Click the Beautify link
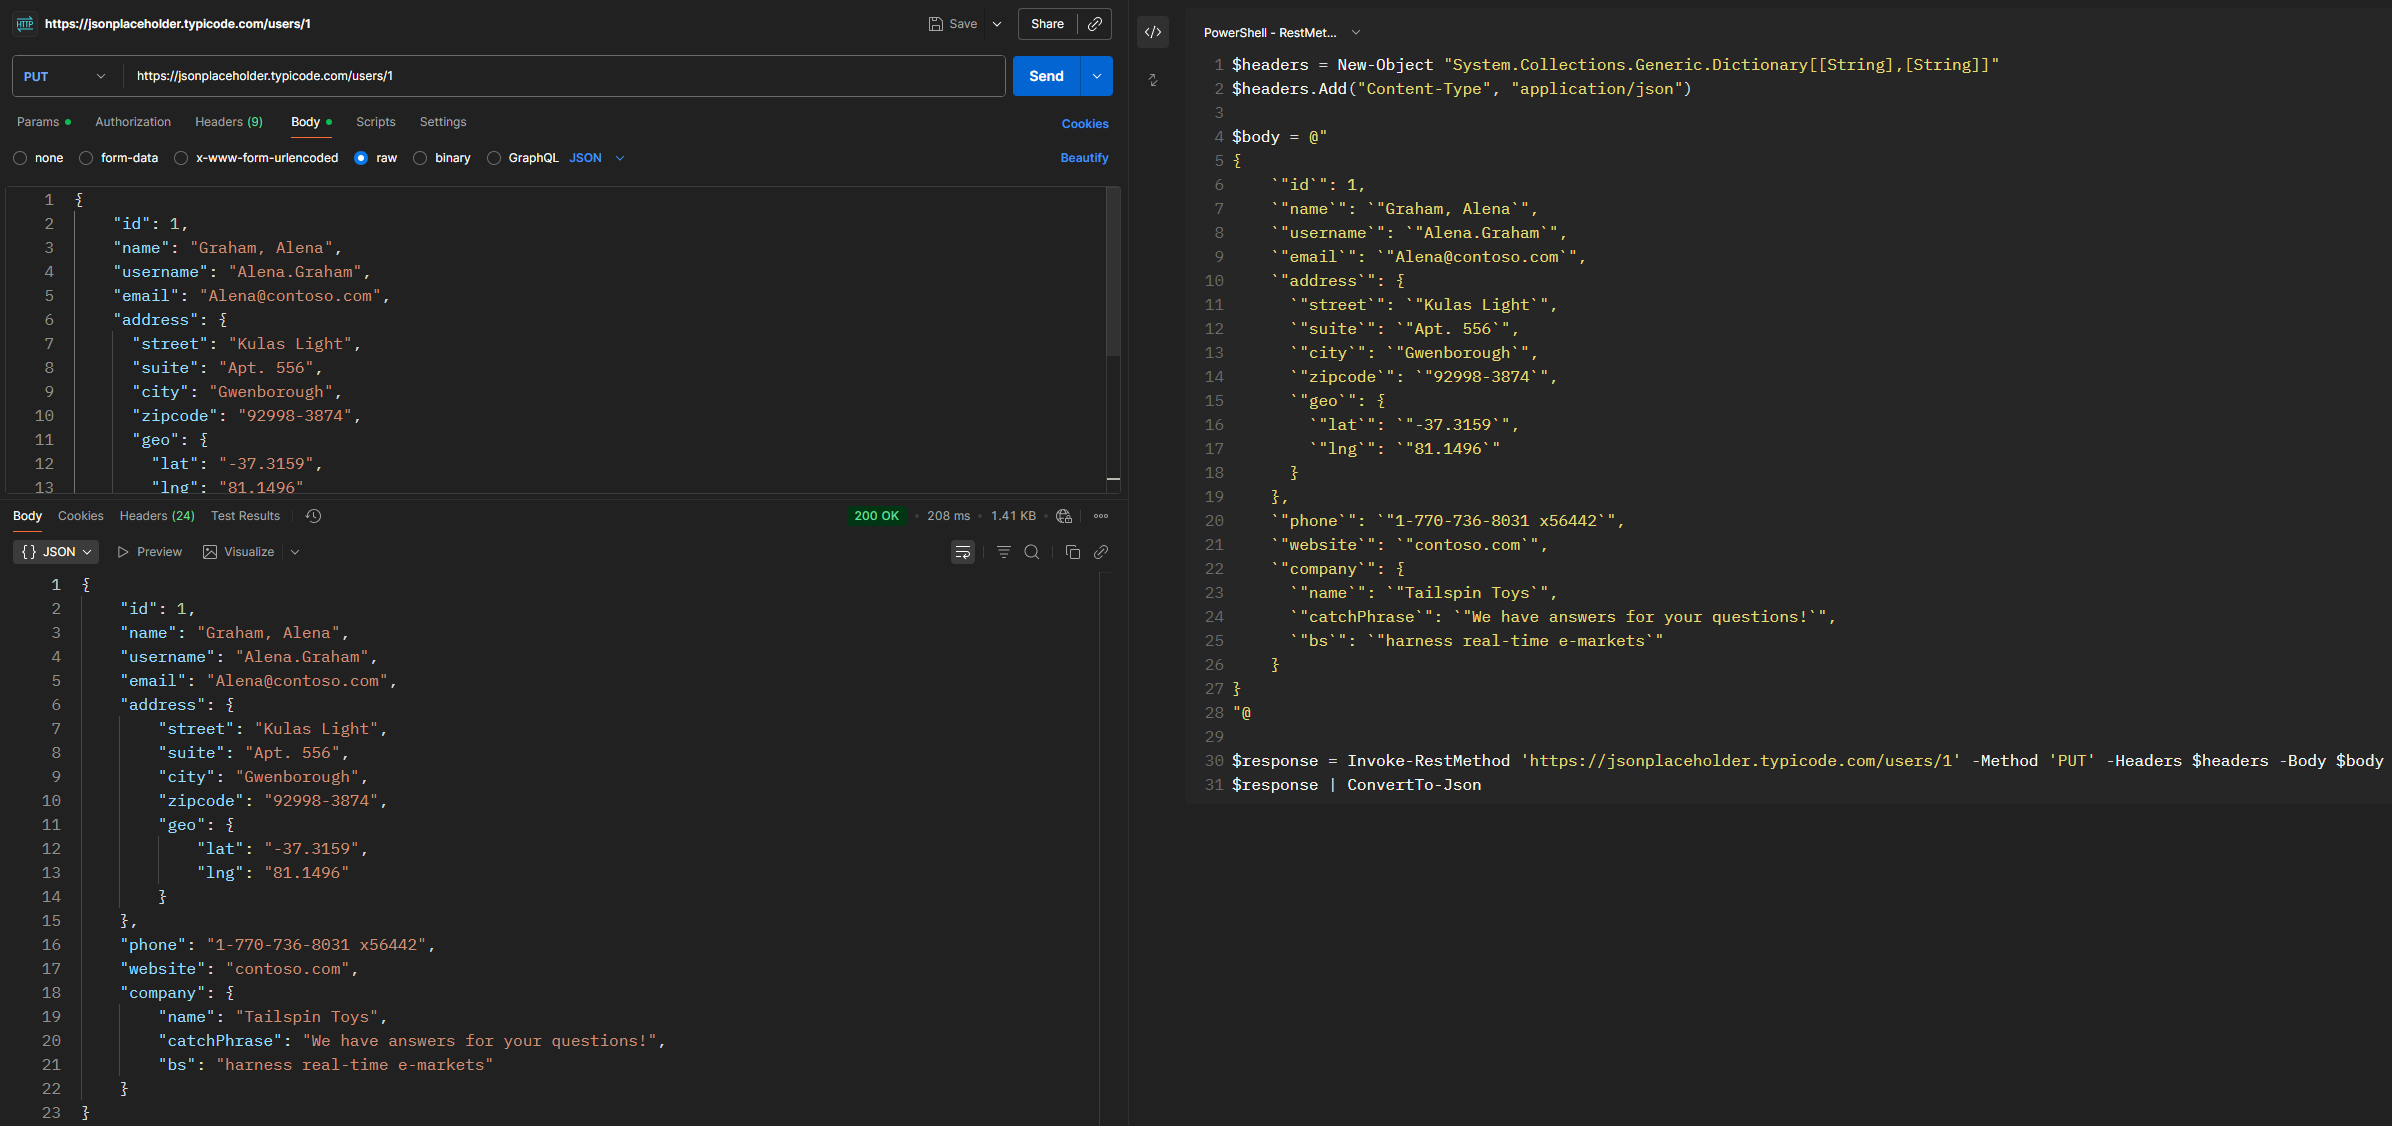This screenshot has height=1126, width=2392. pos(1084,158)
